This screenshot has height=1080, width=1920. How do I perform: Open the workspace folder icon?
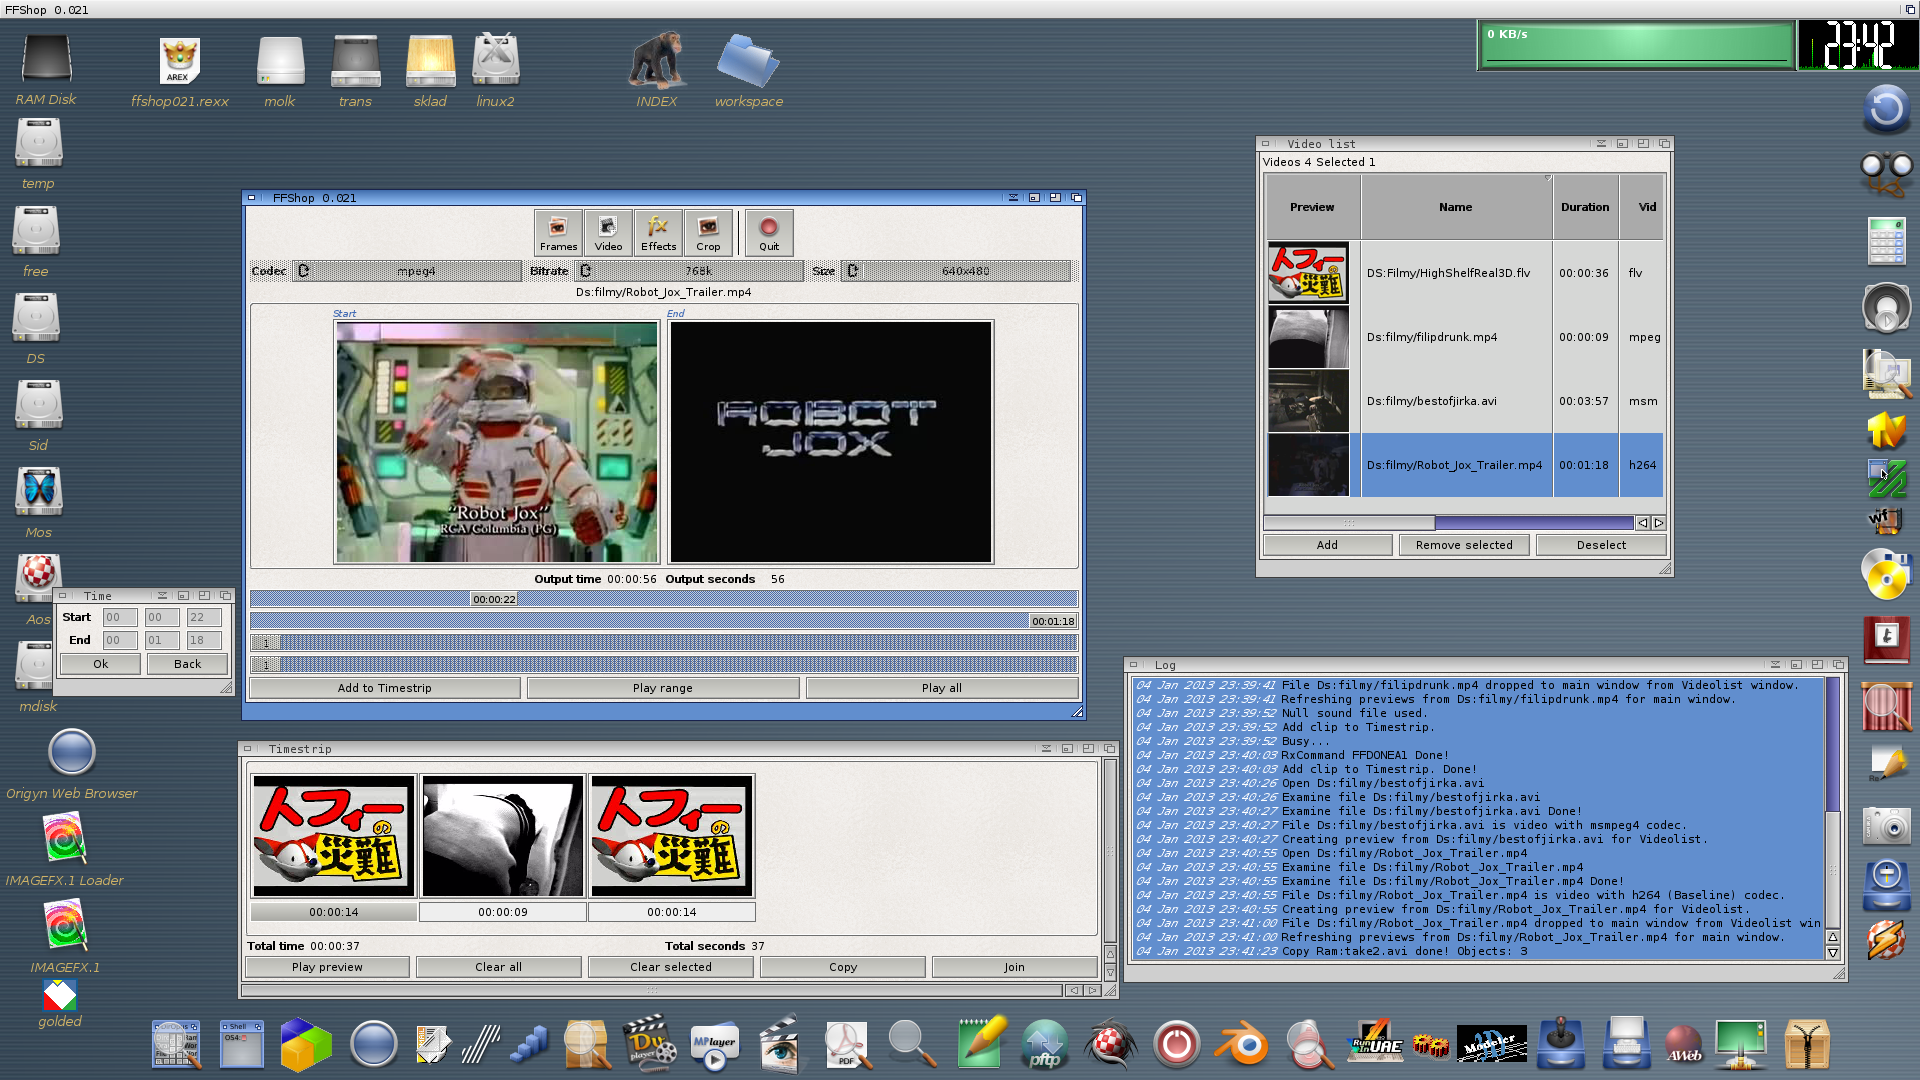click(748, 72)
